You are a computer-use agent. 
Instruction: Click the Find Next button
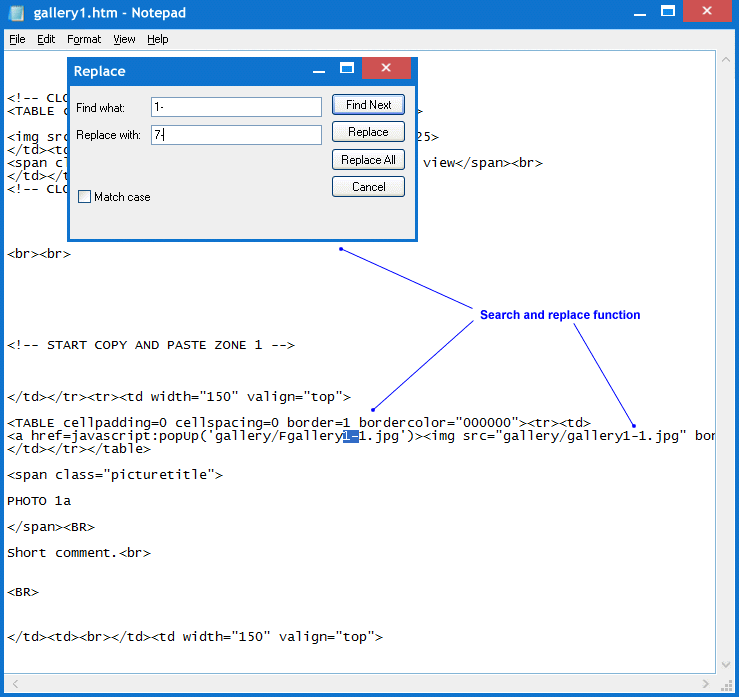click(368, 105)
